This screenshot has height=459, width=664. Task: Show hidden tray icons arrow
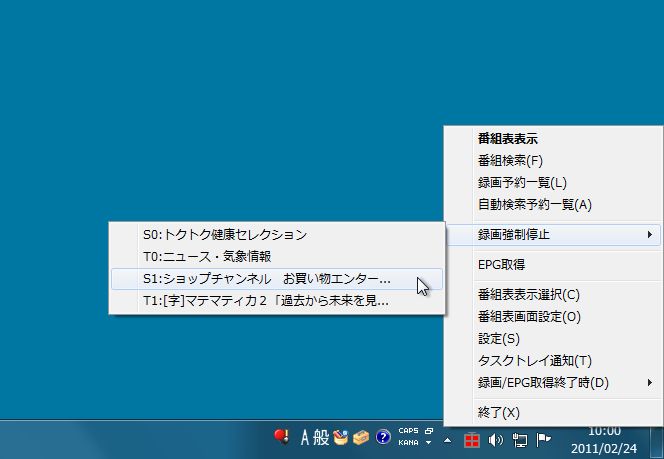tap(447, 440)
